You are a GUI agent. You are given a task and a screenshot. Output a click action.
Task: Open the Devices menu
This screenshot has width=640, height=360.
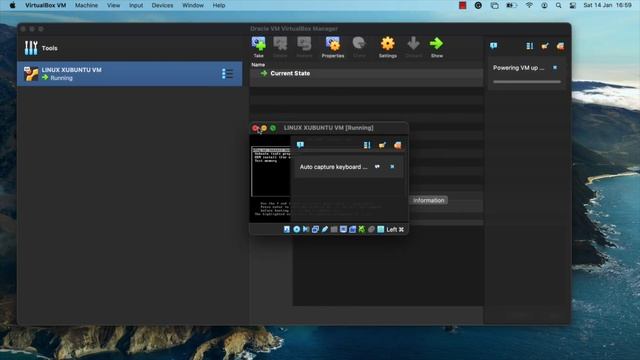[162, 5]
